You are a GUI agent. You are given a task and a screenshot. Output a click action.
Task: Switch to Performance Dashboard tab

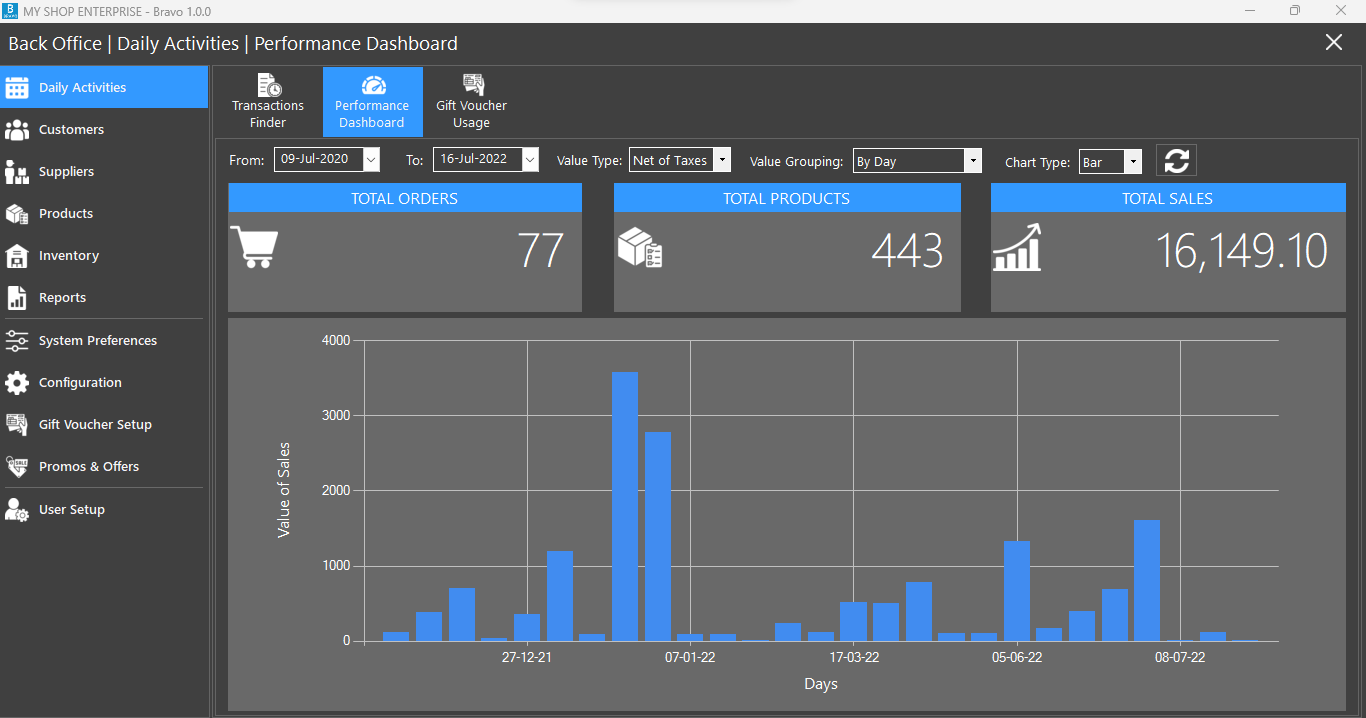372,102
